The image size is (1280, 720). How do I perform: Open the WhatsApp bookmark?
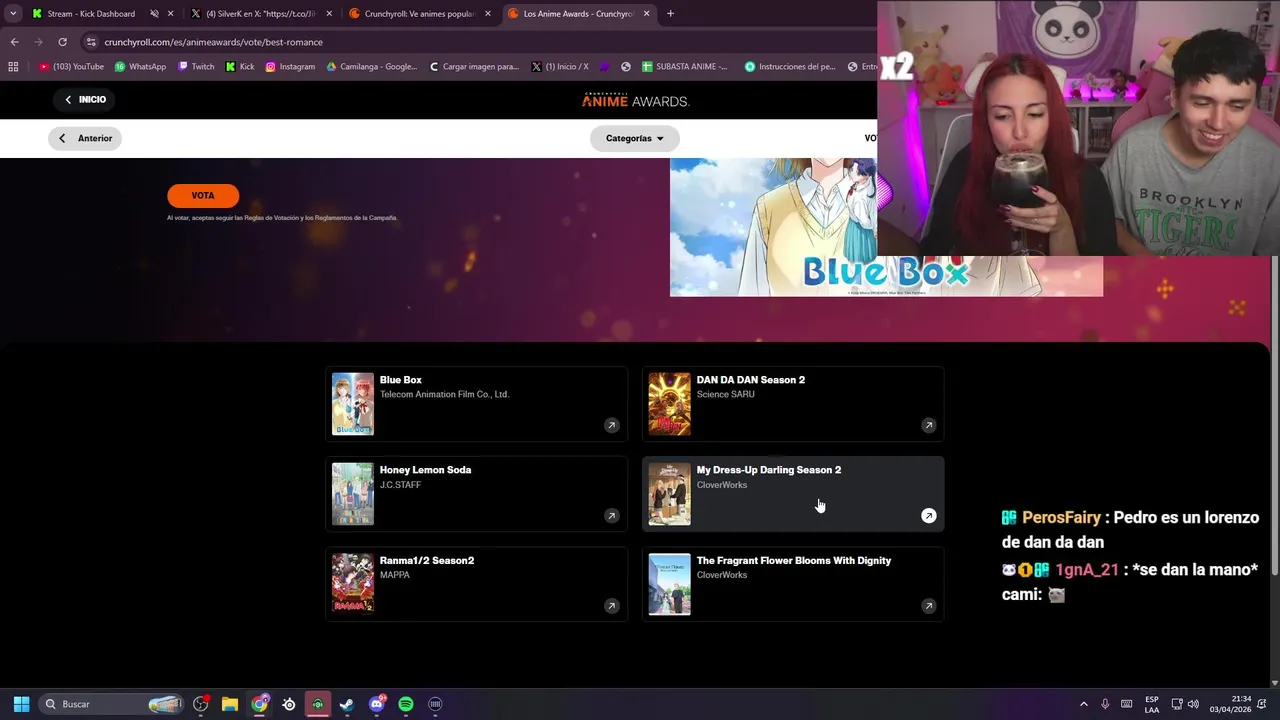tap(140, 67)
